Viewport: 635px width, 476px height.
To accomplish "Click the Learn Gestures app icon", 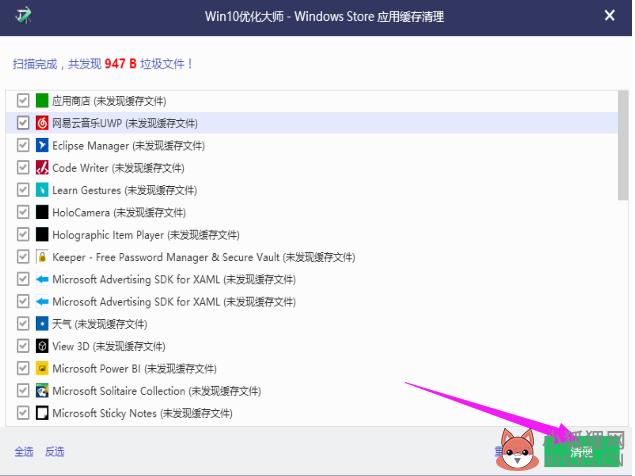I will pos(42,190).
